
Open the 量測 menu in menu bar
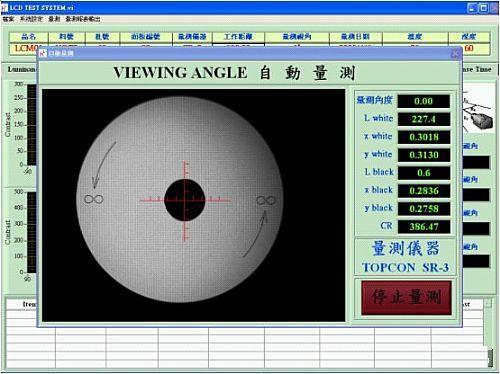click(54, 19)
